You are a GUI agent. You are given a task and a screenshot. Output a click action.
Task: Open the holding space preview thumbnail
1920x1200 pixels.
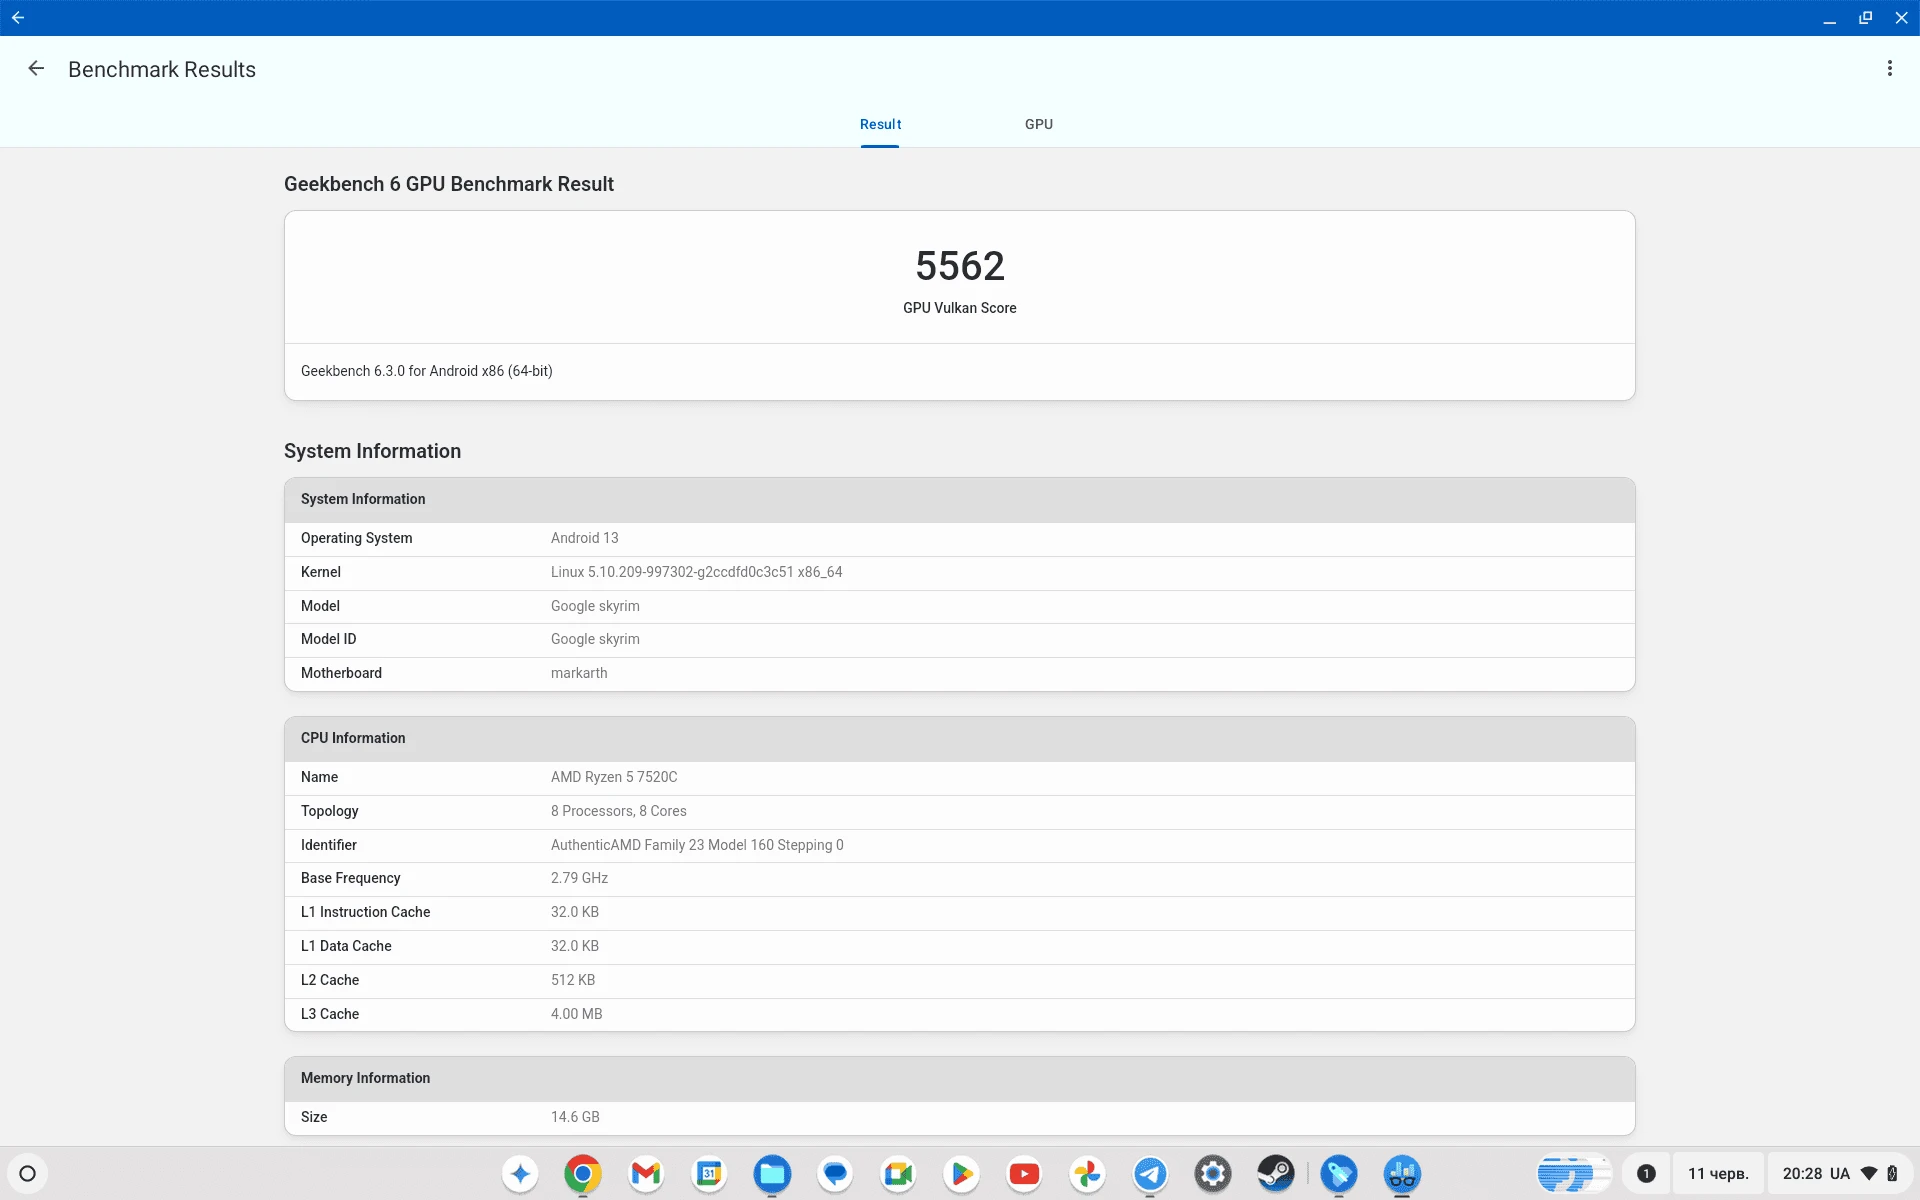1573,1173
